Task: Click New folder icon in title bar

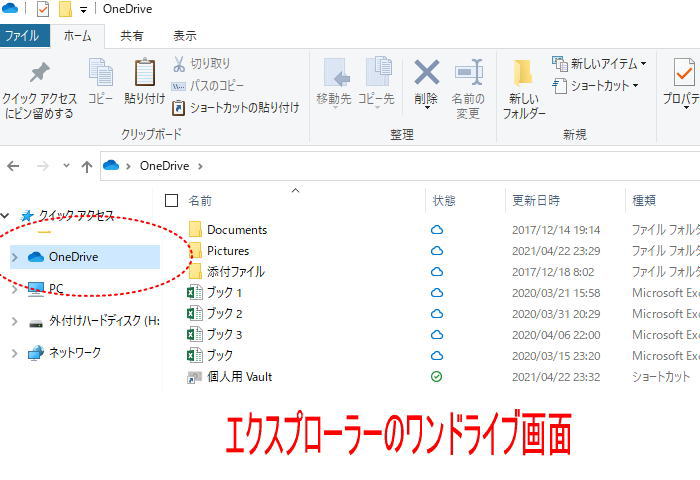Action: (x=65, y=9)
